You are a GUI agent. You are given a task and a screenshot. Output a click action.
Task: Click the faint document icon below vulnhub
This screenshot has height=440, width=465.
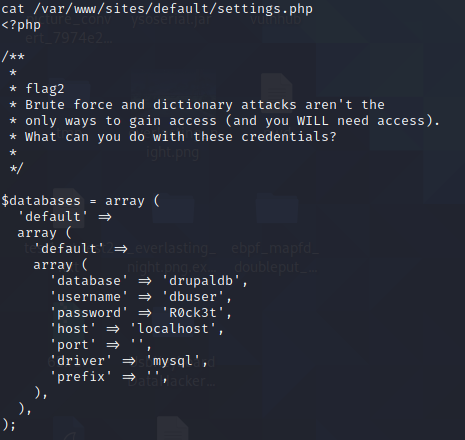pos(276,88)
